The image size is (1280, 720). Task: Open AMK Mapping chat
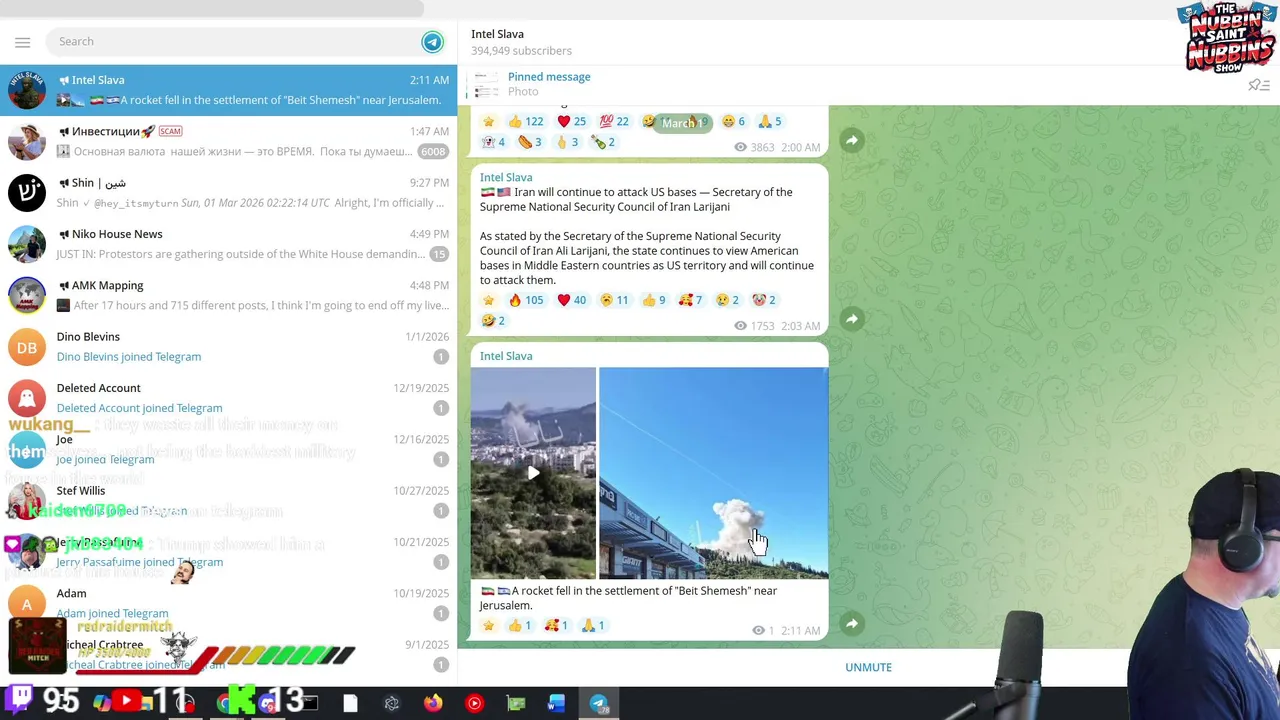pyautogui.click(x=228, y=295)
